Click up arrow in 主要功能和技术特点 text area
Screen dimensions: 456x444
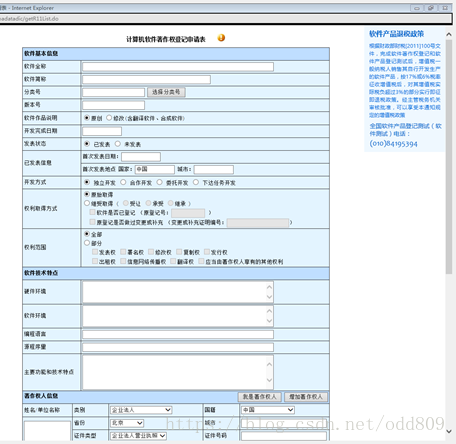click(x=269, y=364)
